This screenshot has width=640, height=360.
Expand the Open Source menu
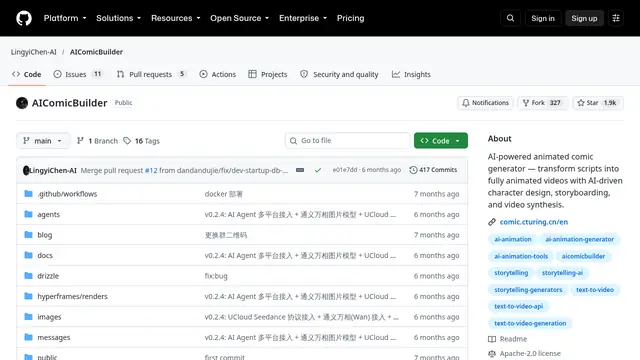tap(240, 18)
